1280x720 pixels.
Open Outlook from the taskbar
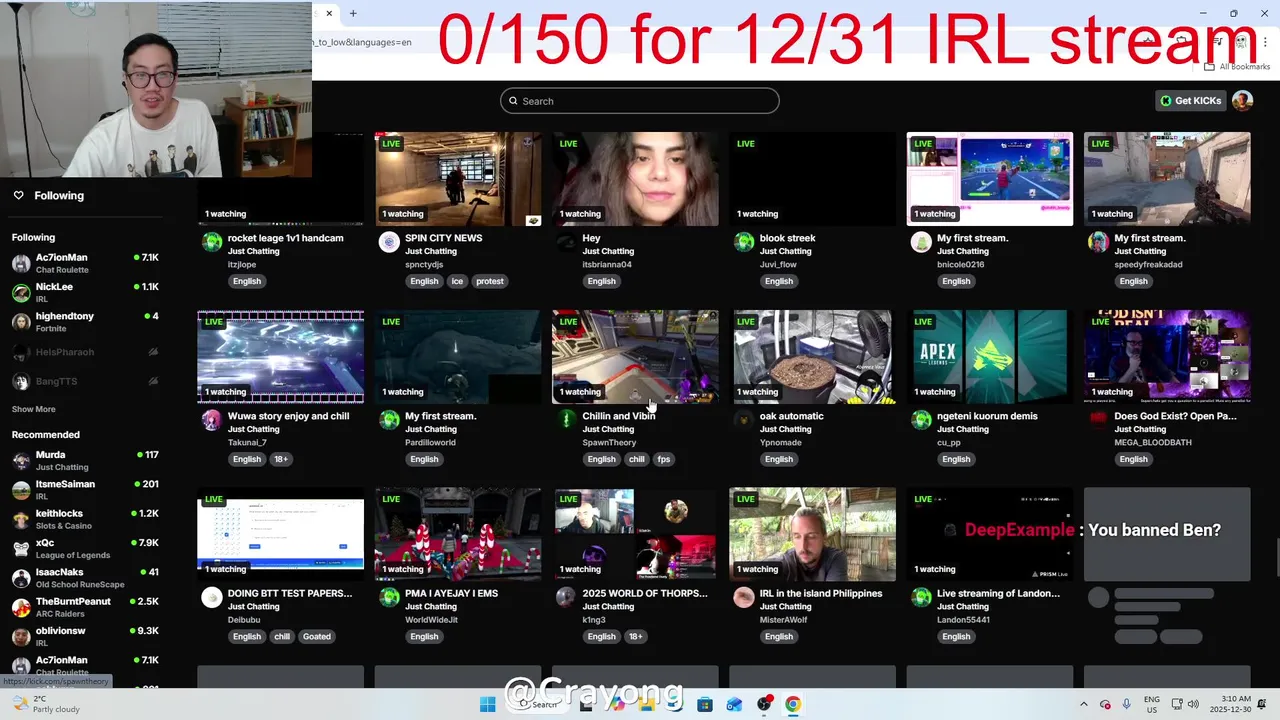(x=734, y=704)
